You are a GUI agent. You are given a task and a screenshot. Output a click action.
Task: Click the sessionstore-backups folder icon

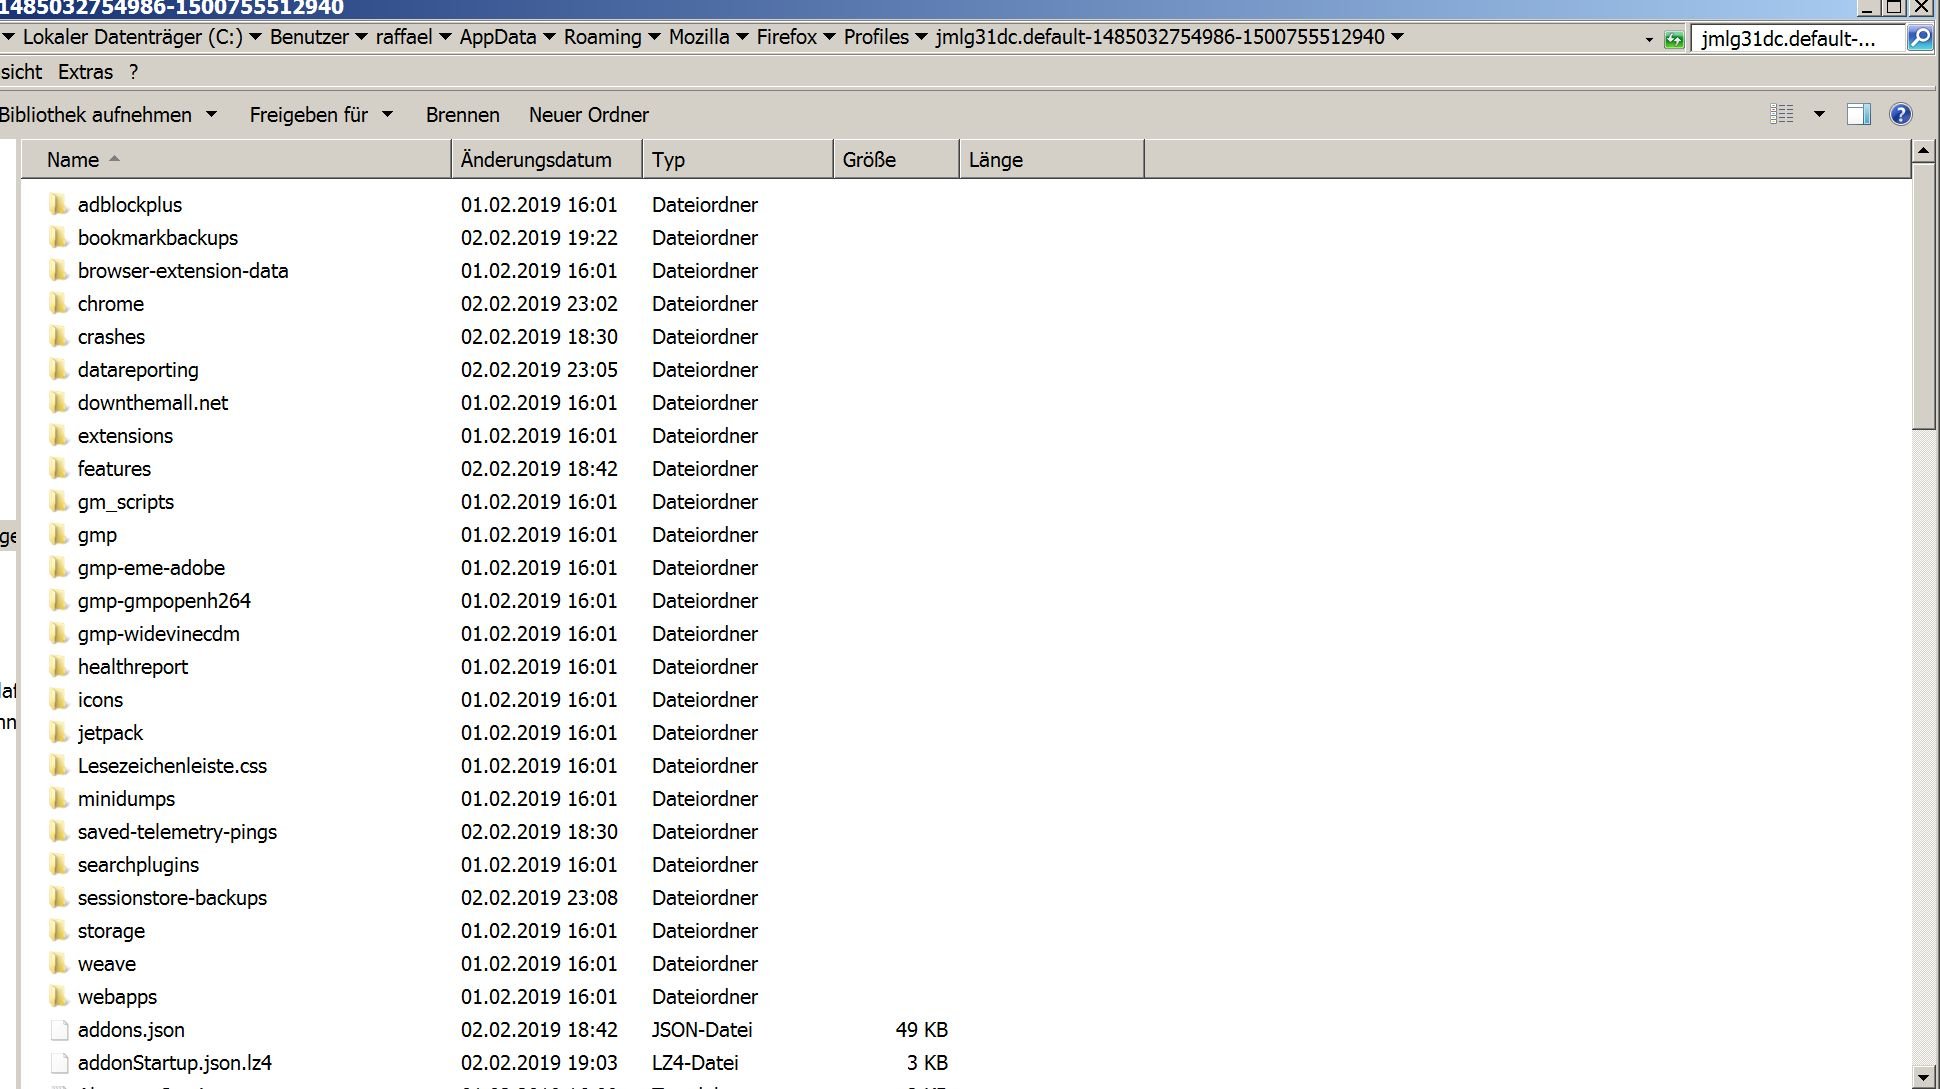(x=59, y=898)
